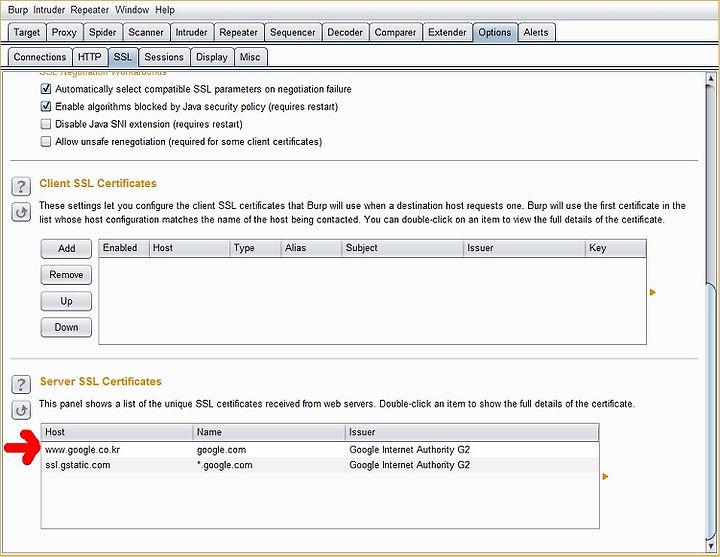Click the Down button
720x557 pixels.
tap(66, 327)
